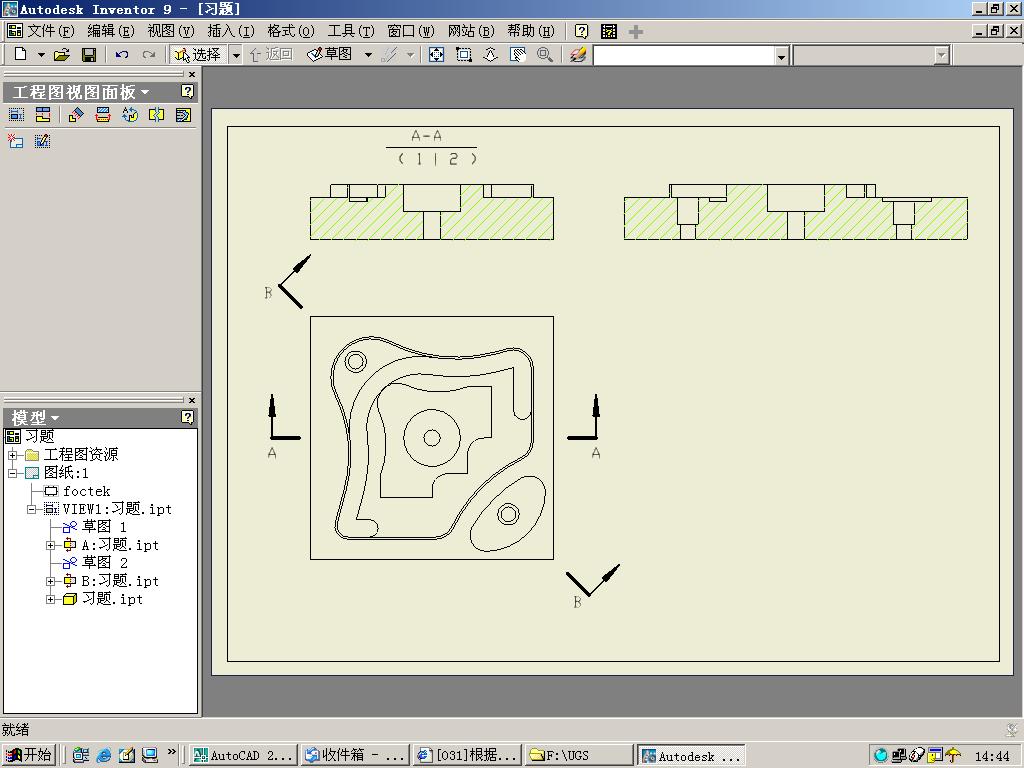This screenshot has width=1024, height=768.
Task: Click the help question icon in the menu bar
Action: tap(581, 31)
